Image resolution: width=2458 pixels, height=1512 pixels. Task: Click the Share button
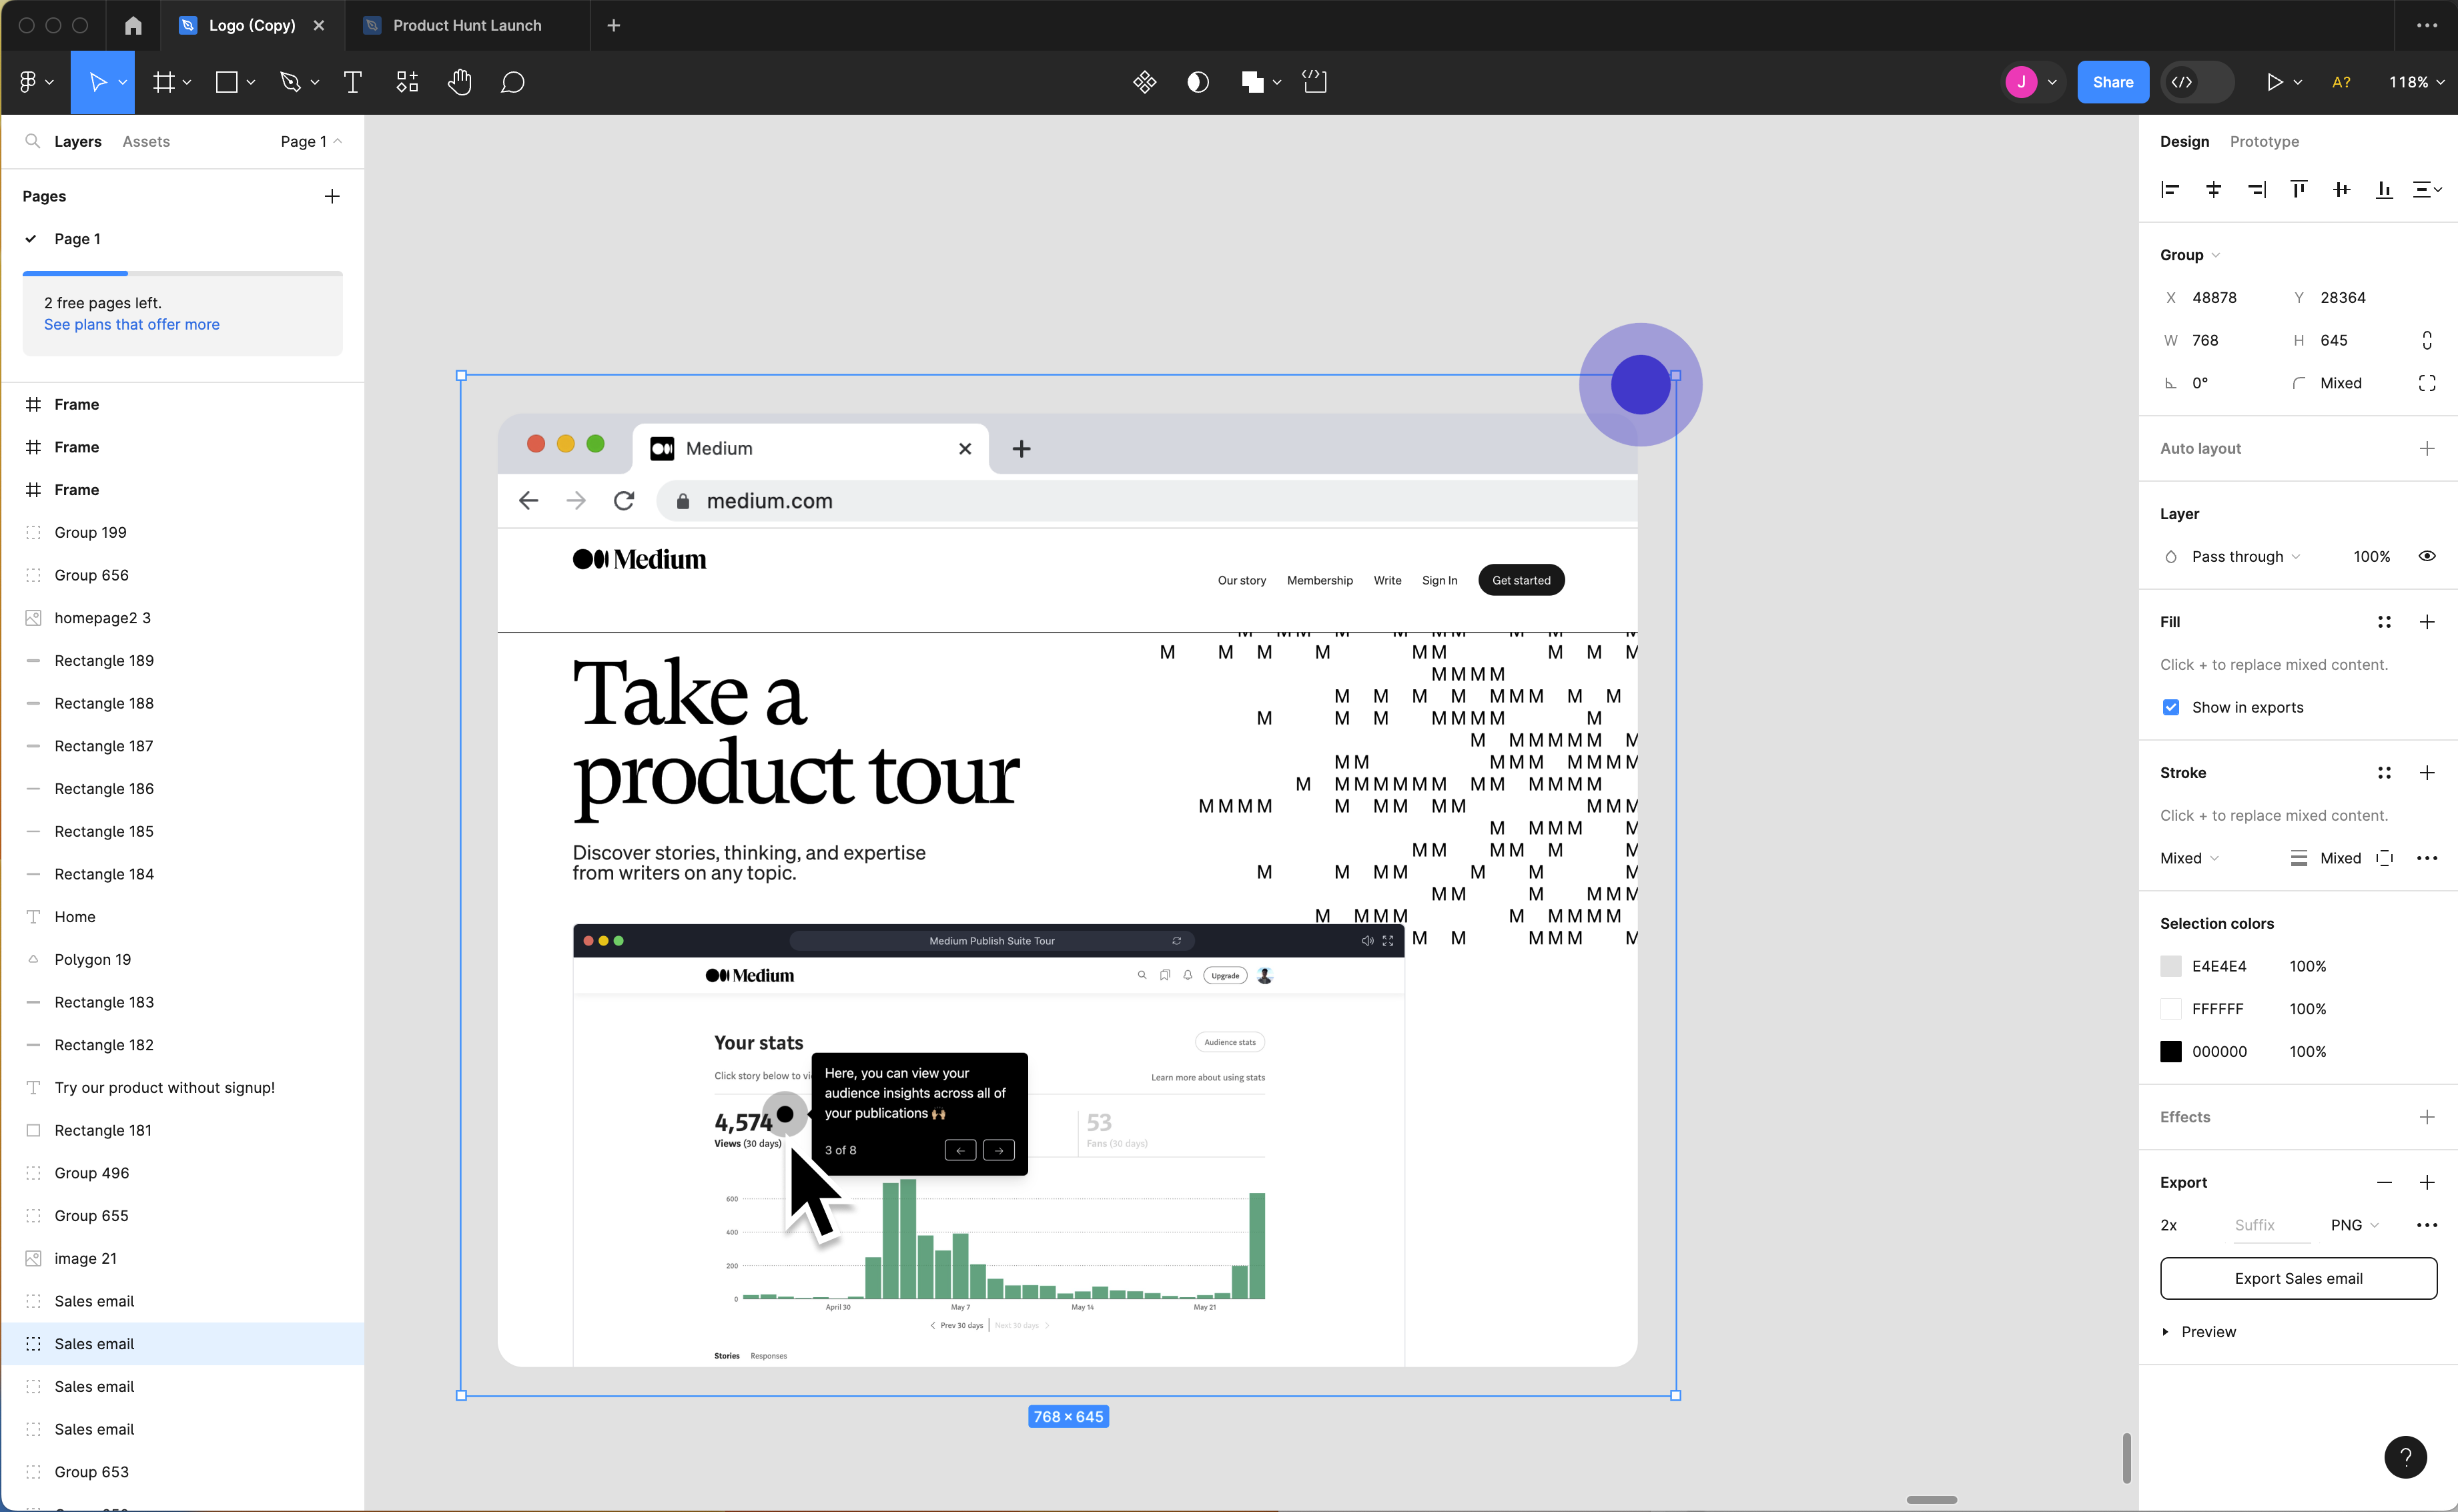[2112, 82]
